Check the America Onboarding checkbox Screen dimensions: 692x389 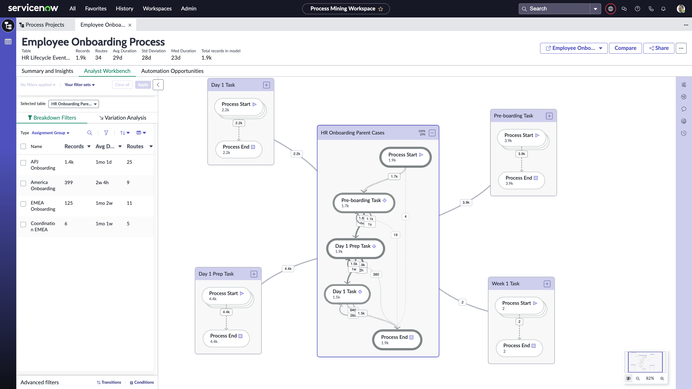click(x=23, y=183)
